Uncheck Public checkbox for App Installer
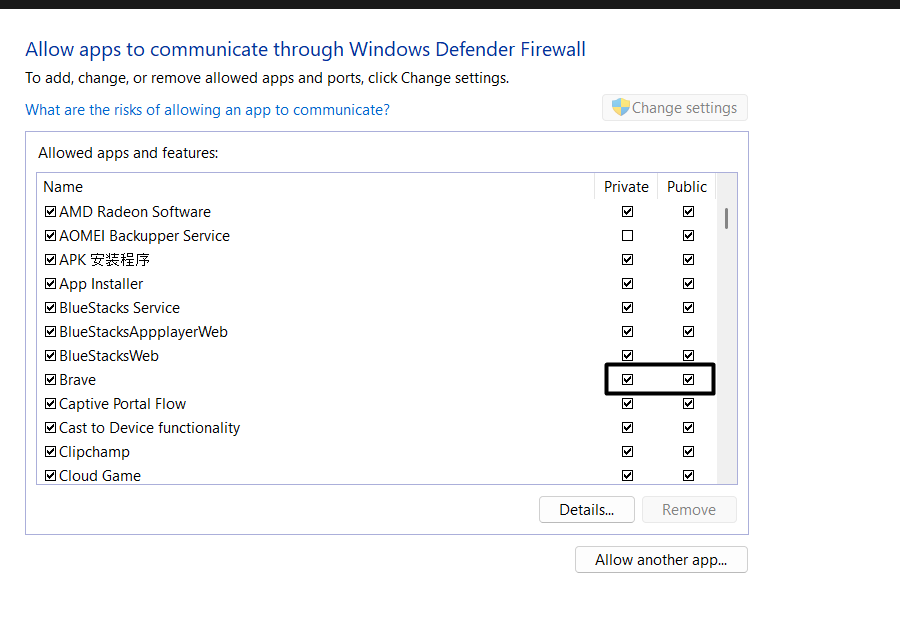 688,284
